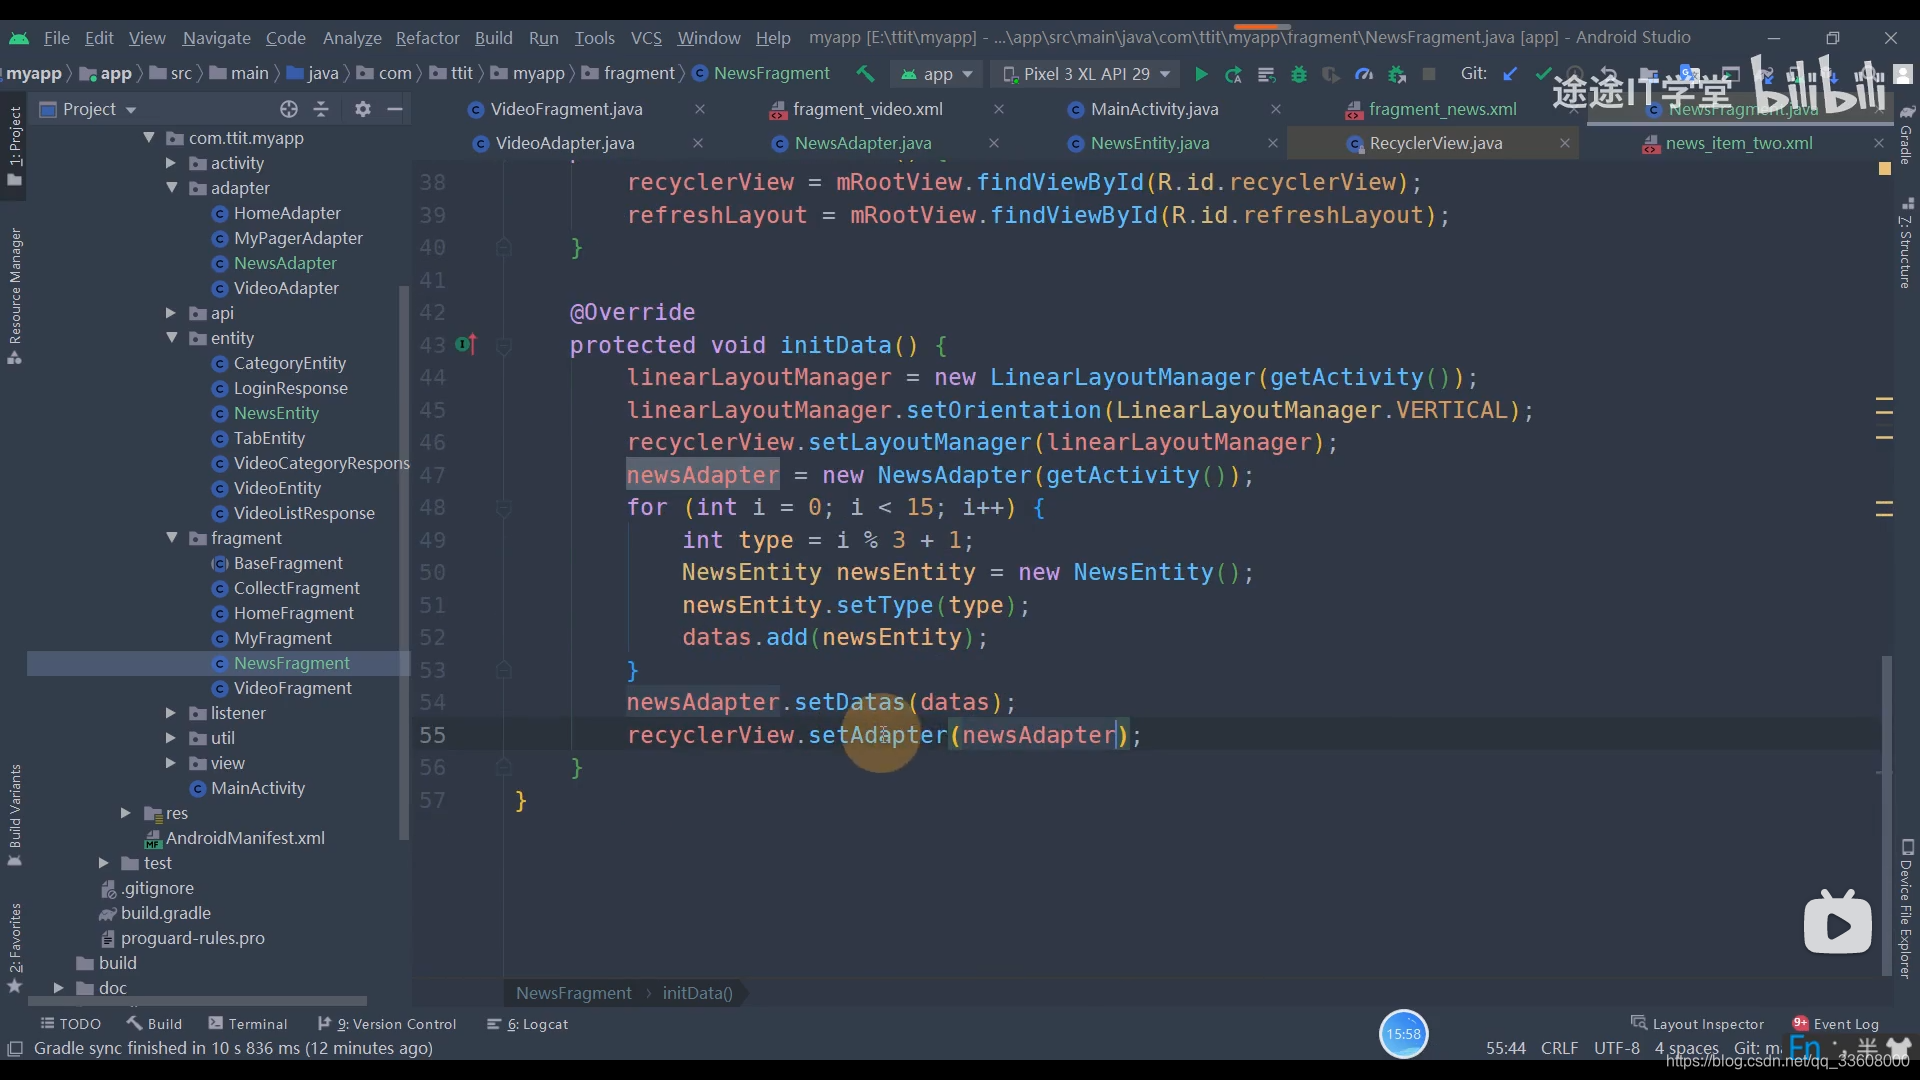Expand the listener folder
The width and height of the screenshot is (1920, 1080).
[x=170, y=713]
